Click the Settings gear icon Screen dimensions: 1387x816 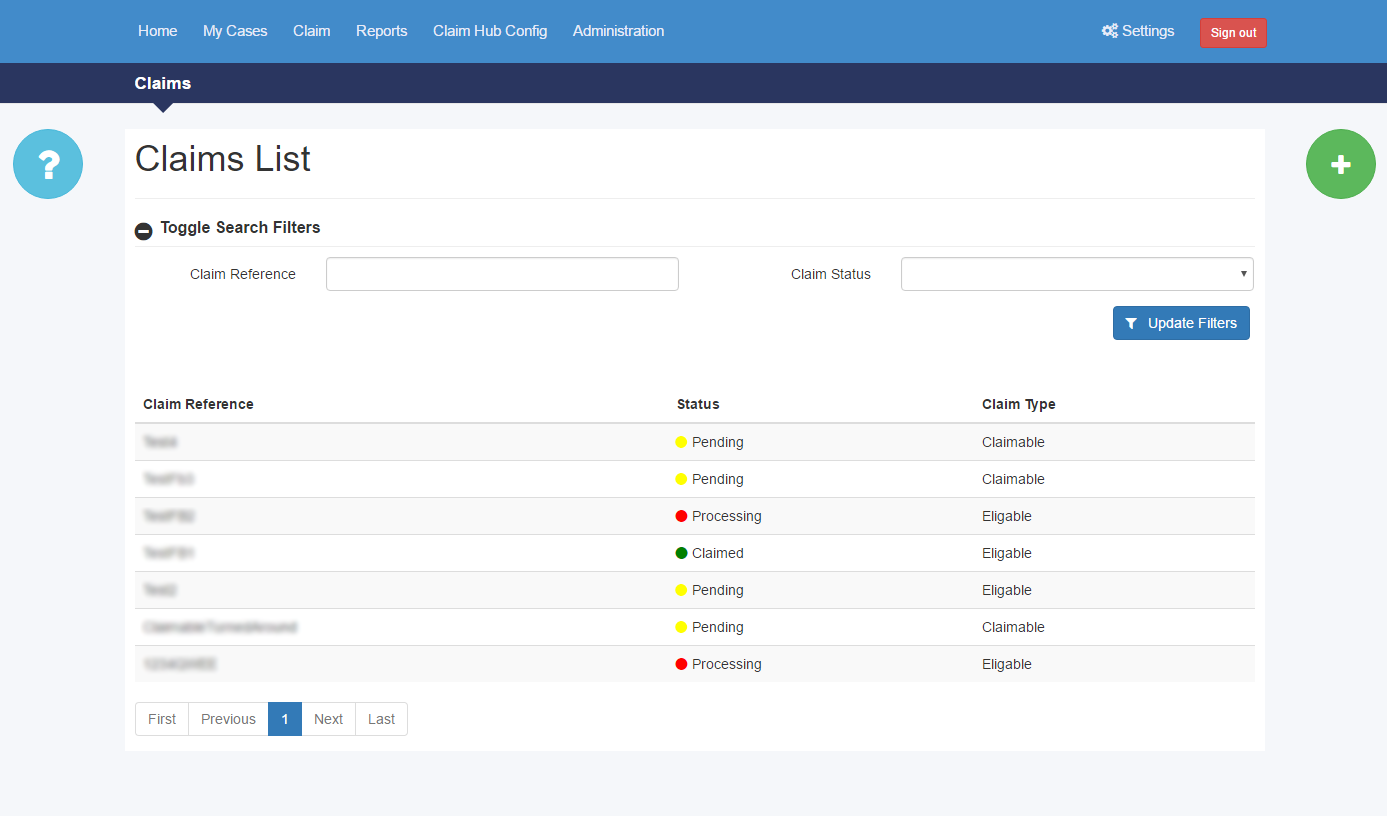(1109, 31)
